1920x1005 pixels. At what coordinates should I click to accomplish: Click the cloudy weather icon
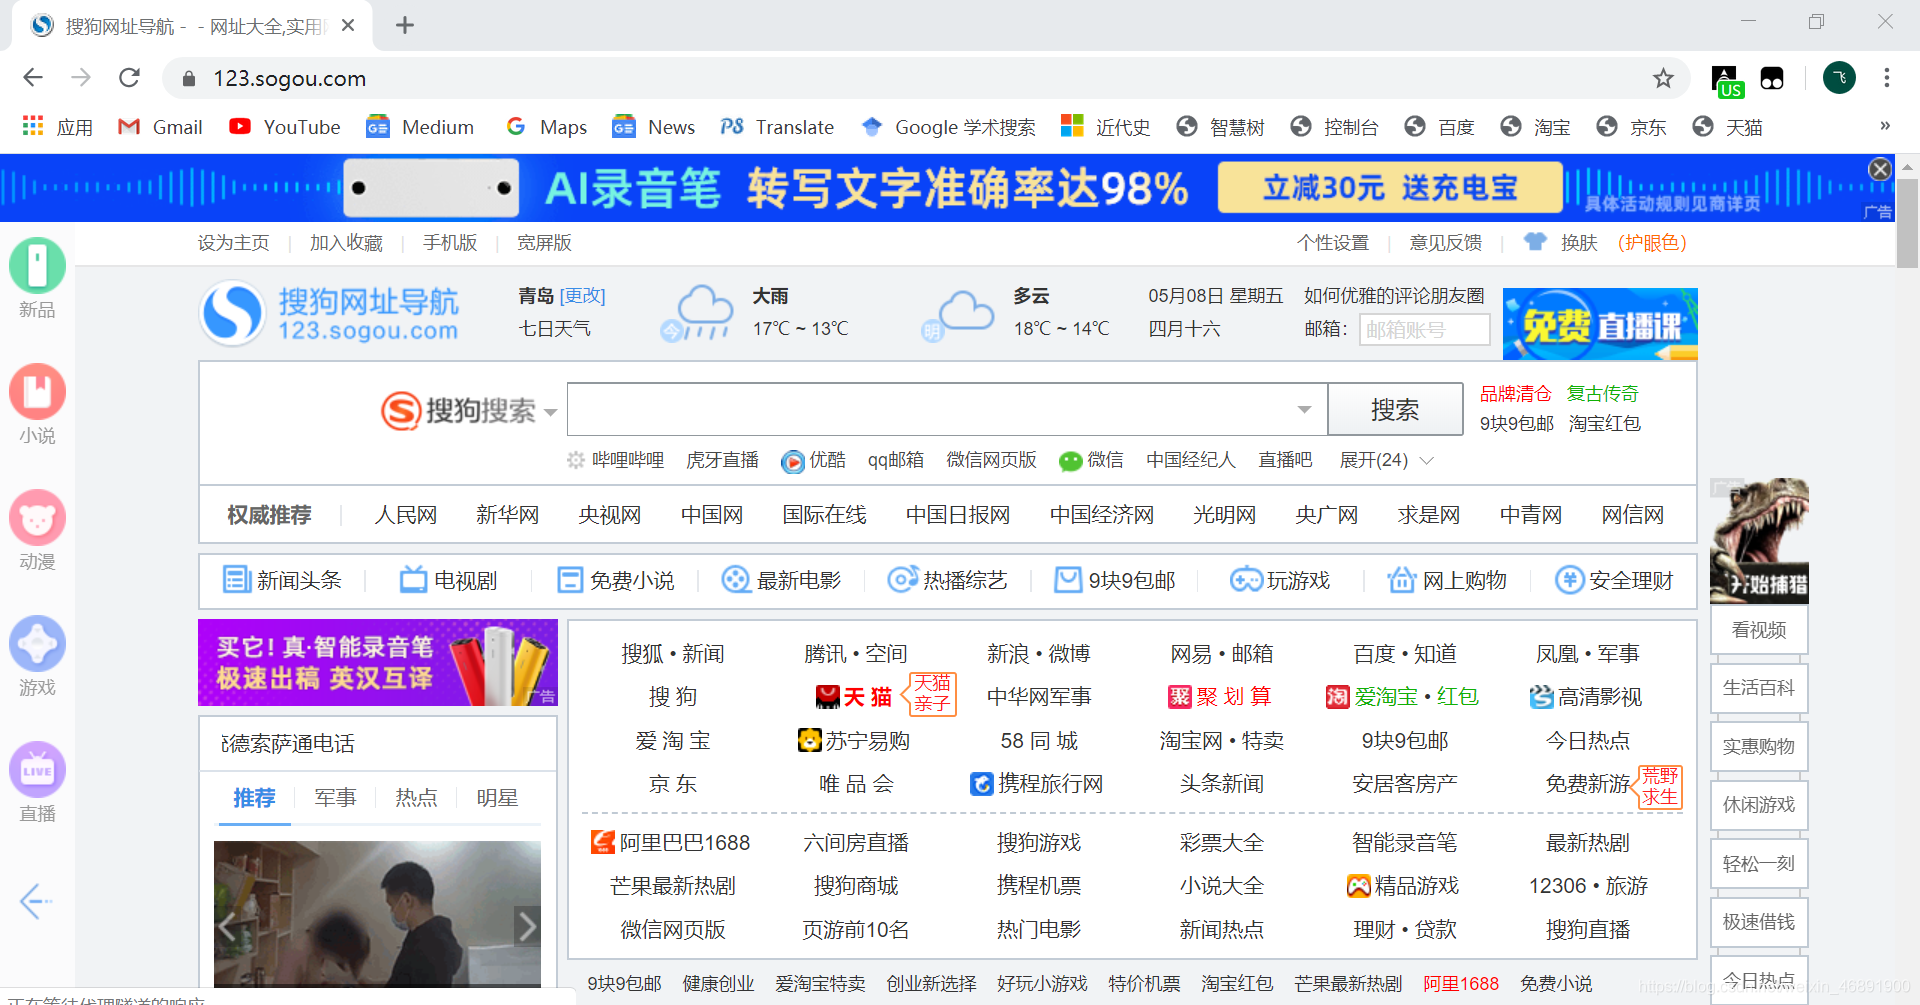coord(958,314)
